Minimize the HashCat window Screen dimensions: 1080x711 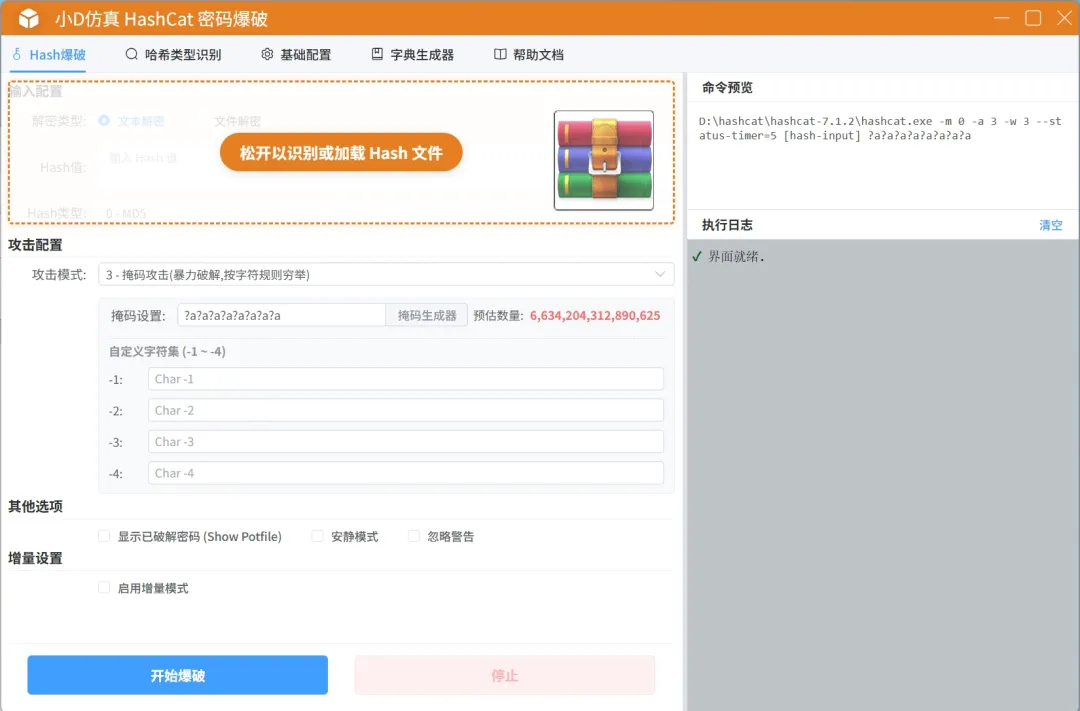1001,18
